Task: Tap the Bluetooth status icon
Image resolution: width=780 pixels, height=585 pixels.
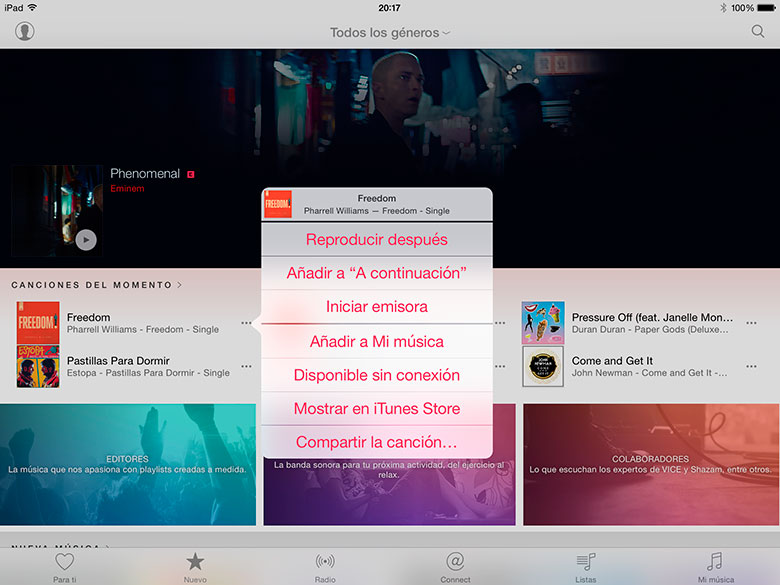Action: pyautogui.click(x=723, y=8)
